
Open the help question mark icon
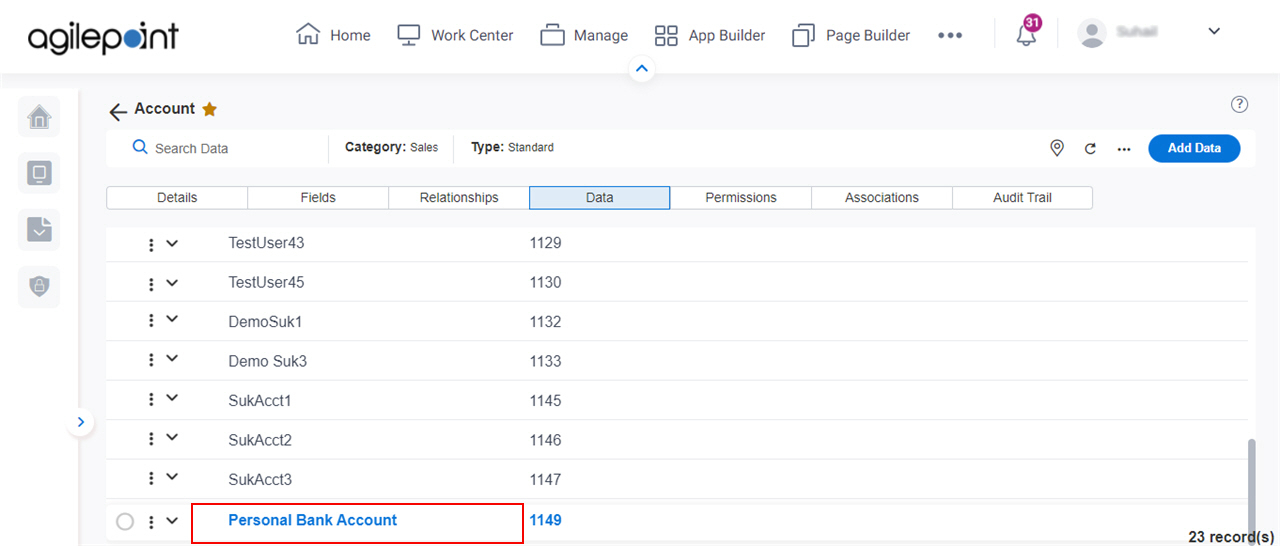(1239, 104)
